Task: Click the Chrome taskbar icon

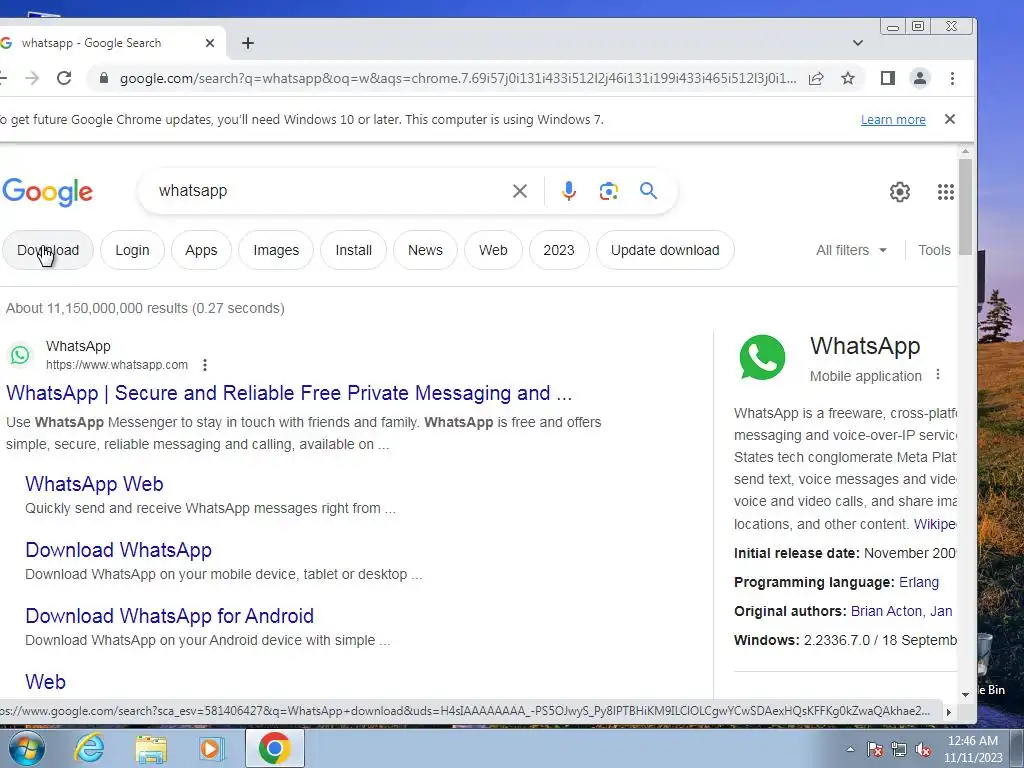Action: tap(274, 748)
